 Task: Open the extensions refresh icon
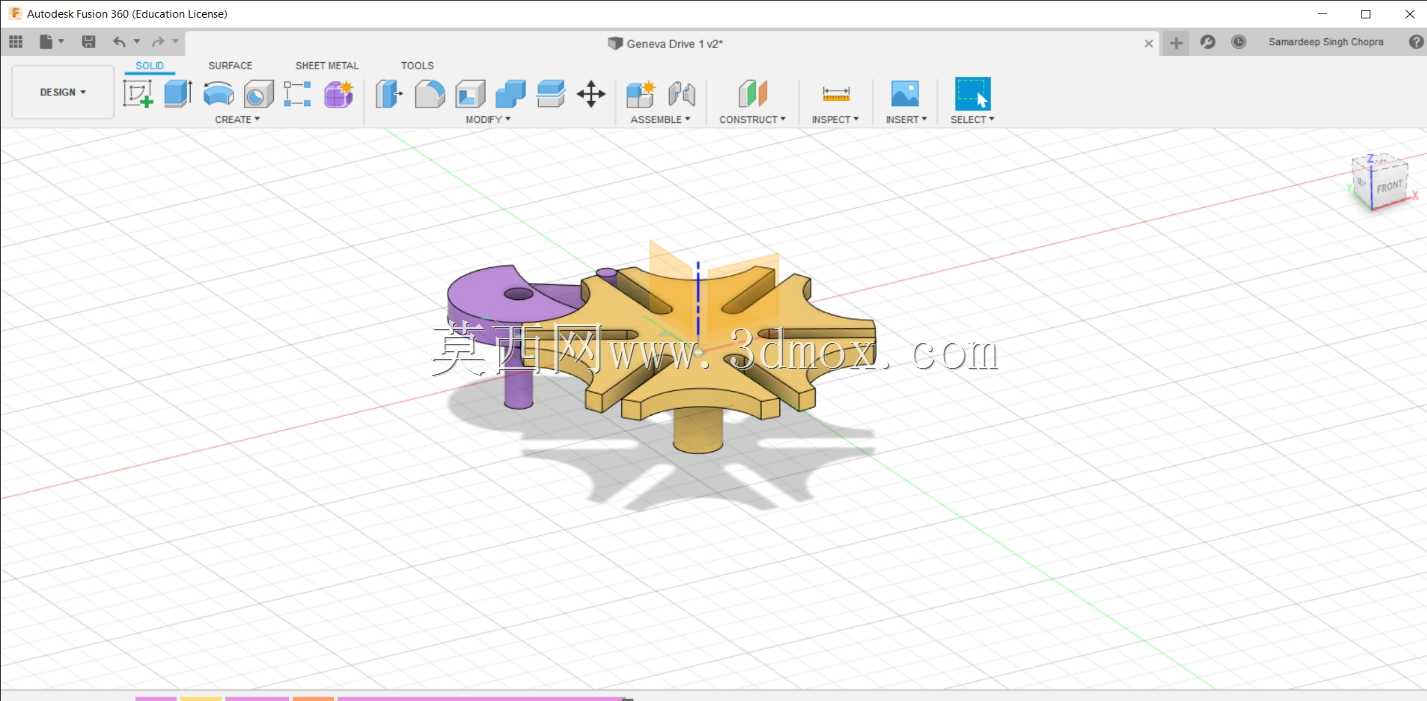pyautogui.click(x=1208, y=42)
